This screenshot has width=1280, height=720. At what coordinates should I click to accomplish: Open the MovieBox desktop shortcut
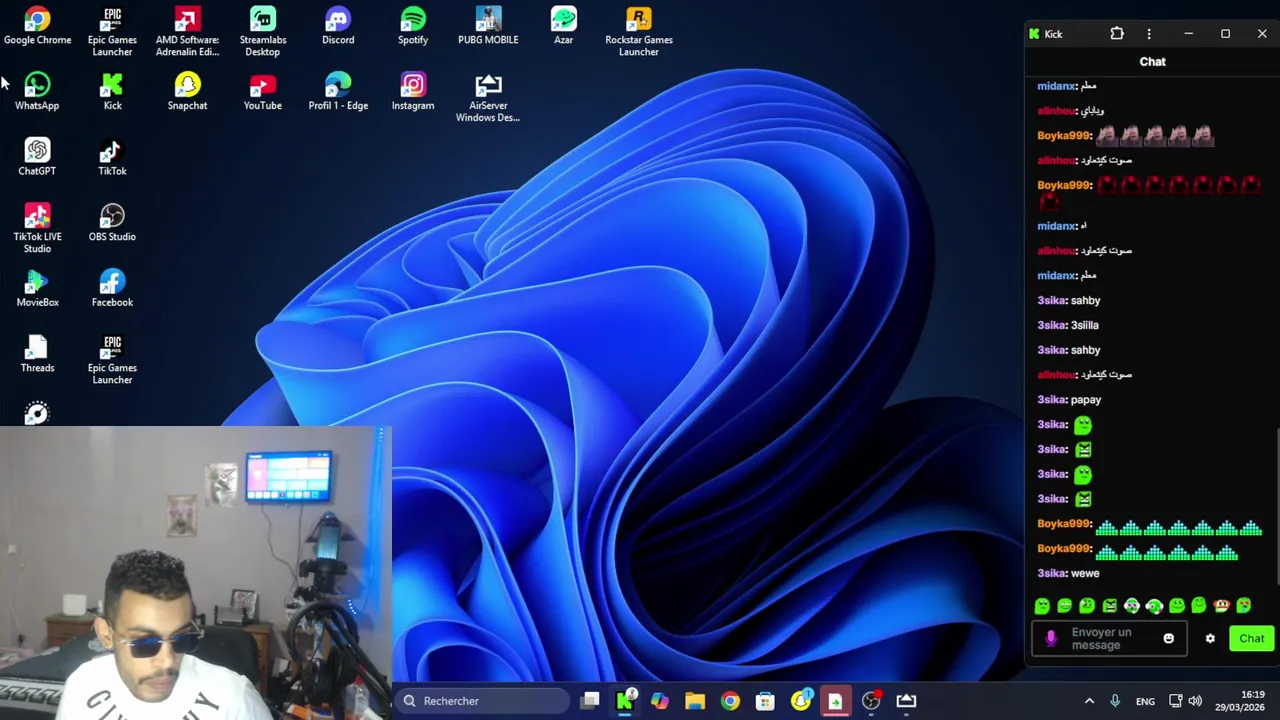(37, 289)
